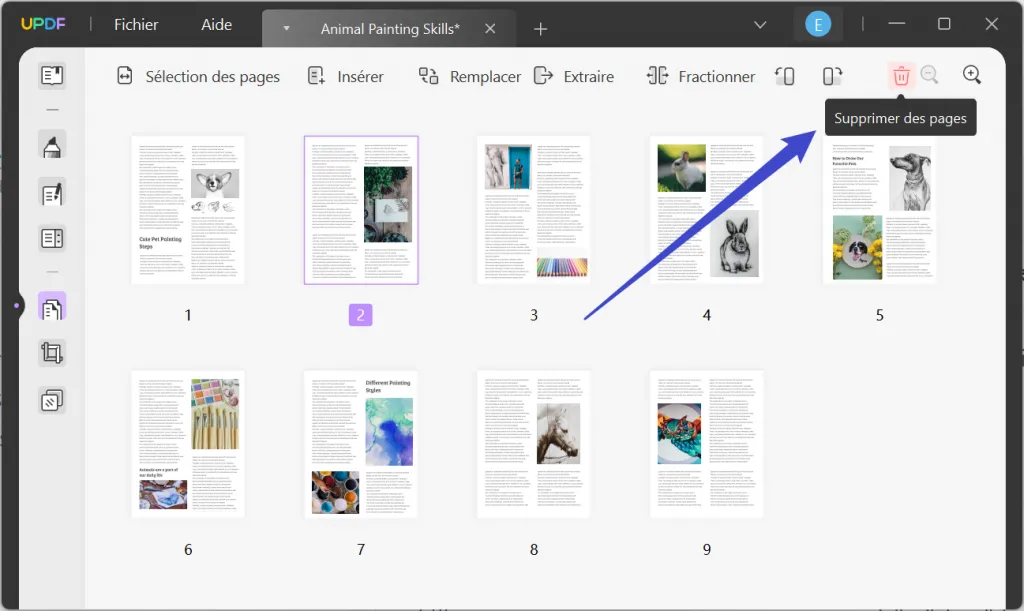
Task: Select the crop tool in the sidebar
Action: click(50, 352)
